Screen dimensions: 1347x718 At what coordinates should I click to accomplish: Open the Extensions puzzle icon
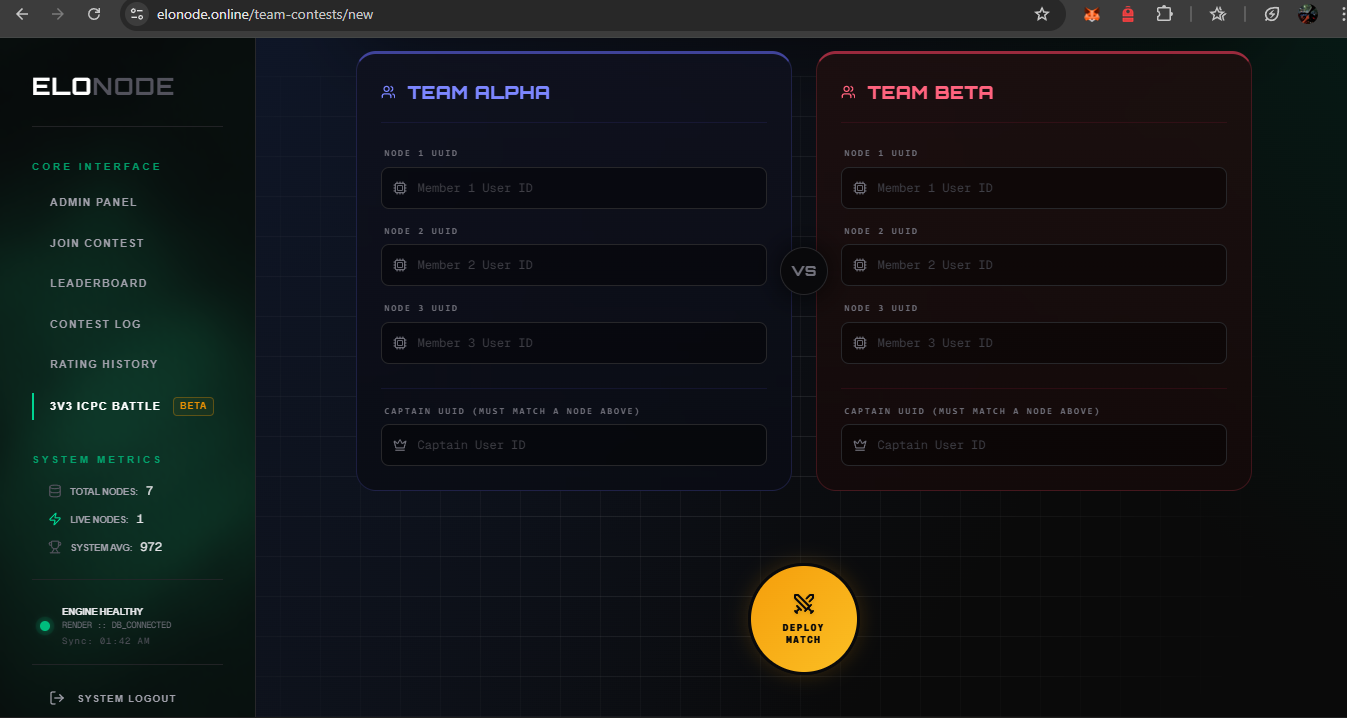point(1164,14)
